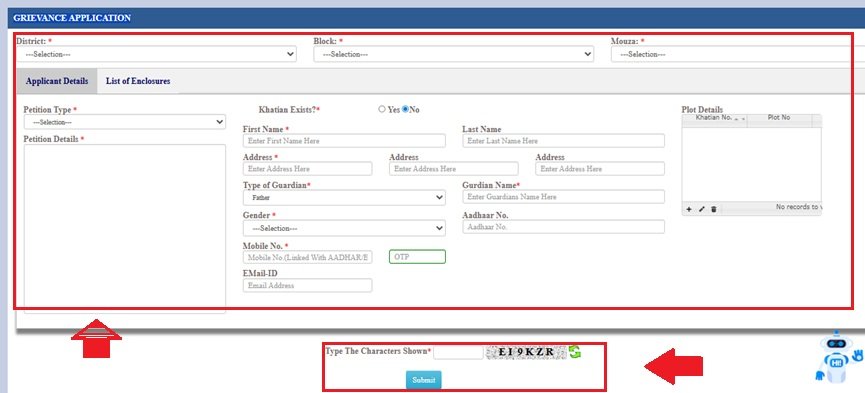Select No for Khatian Exists
865x393 pixels.
point(405,109)
